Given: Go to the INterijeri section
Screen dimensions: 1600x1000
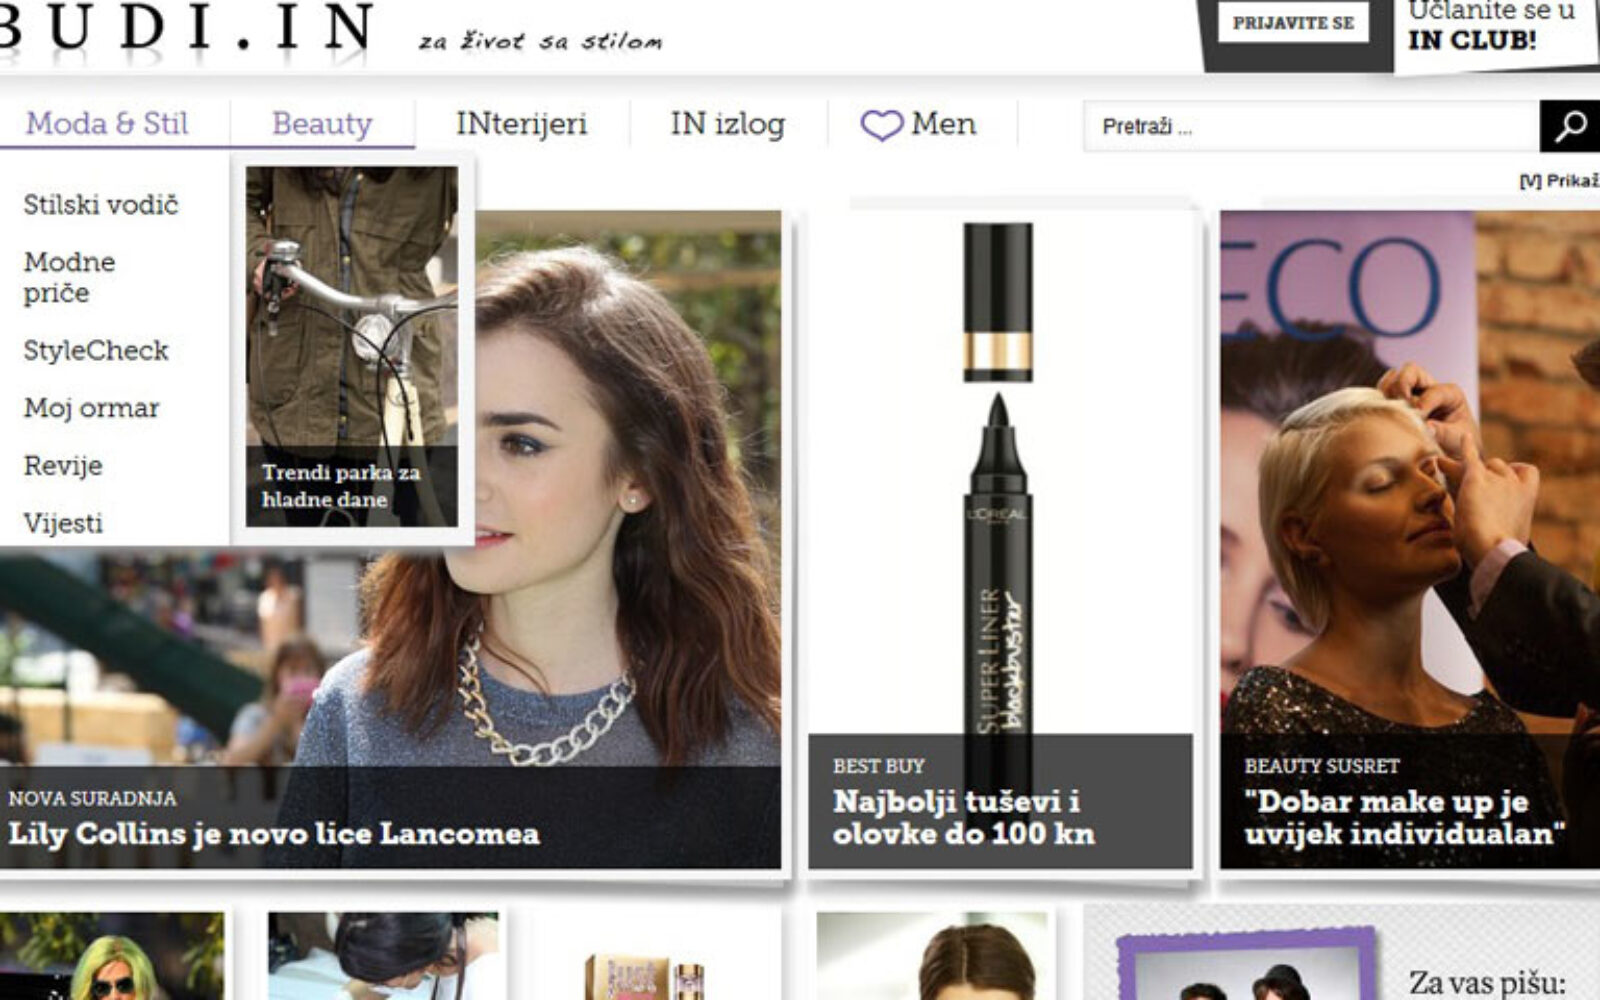Looking at the screenshot, I should click(521, 124).
